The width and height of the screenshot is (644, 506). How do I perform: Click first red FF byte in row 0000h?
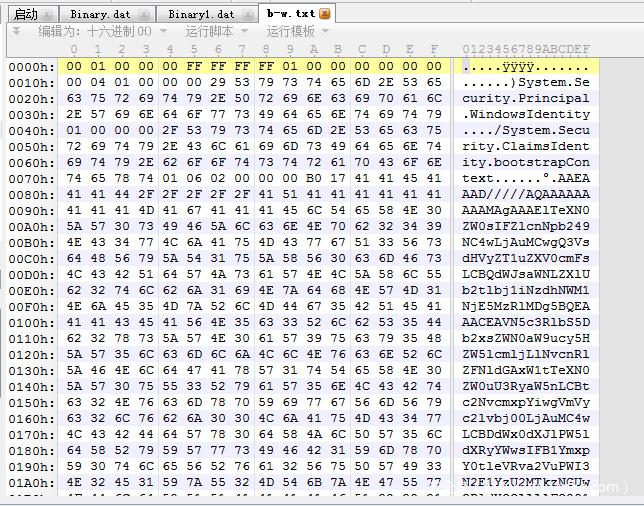pyautogui.click(x=193, y=66)
